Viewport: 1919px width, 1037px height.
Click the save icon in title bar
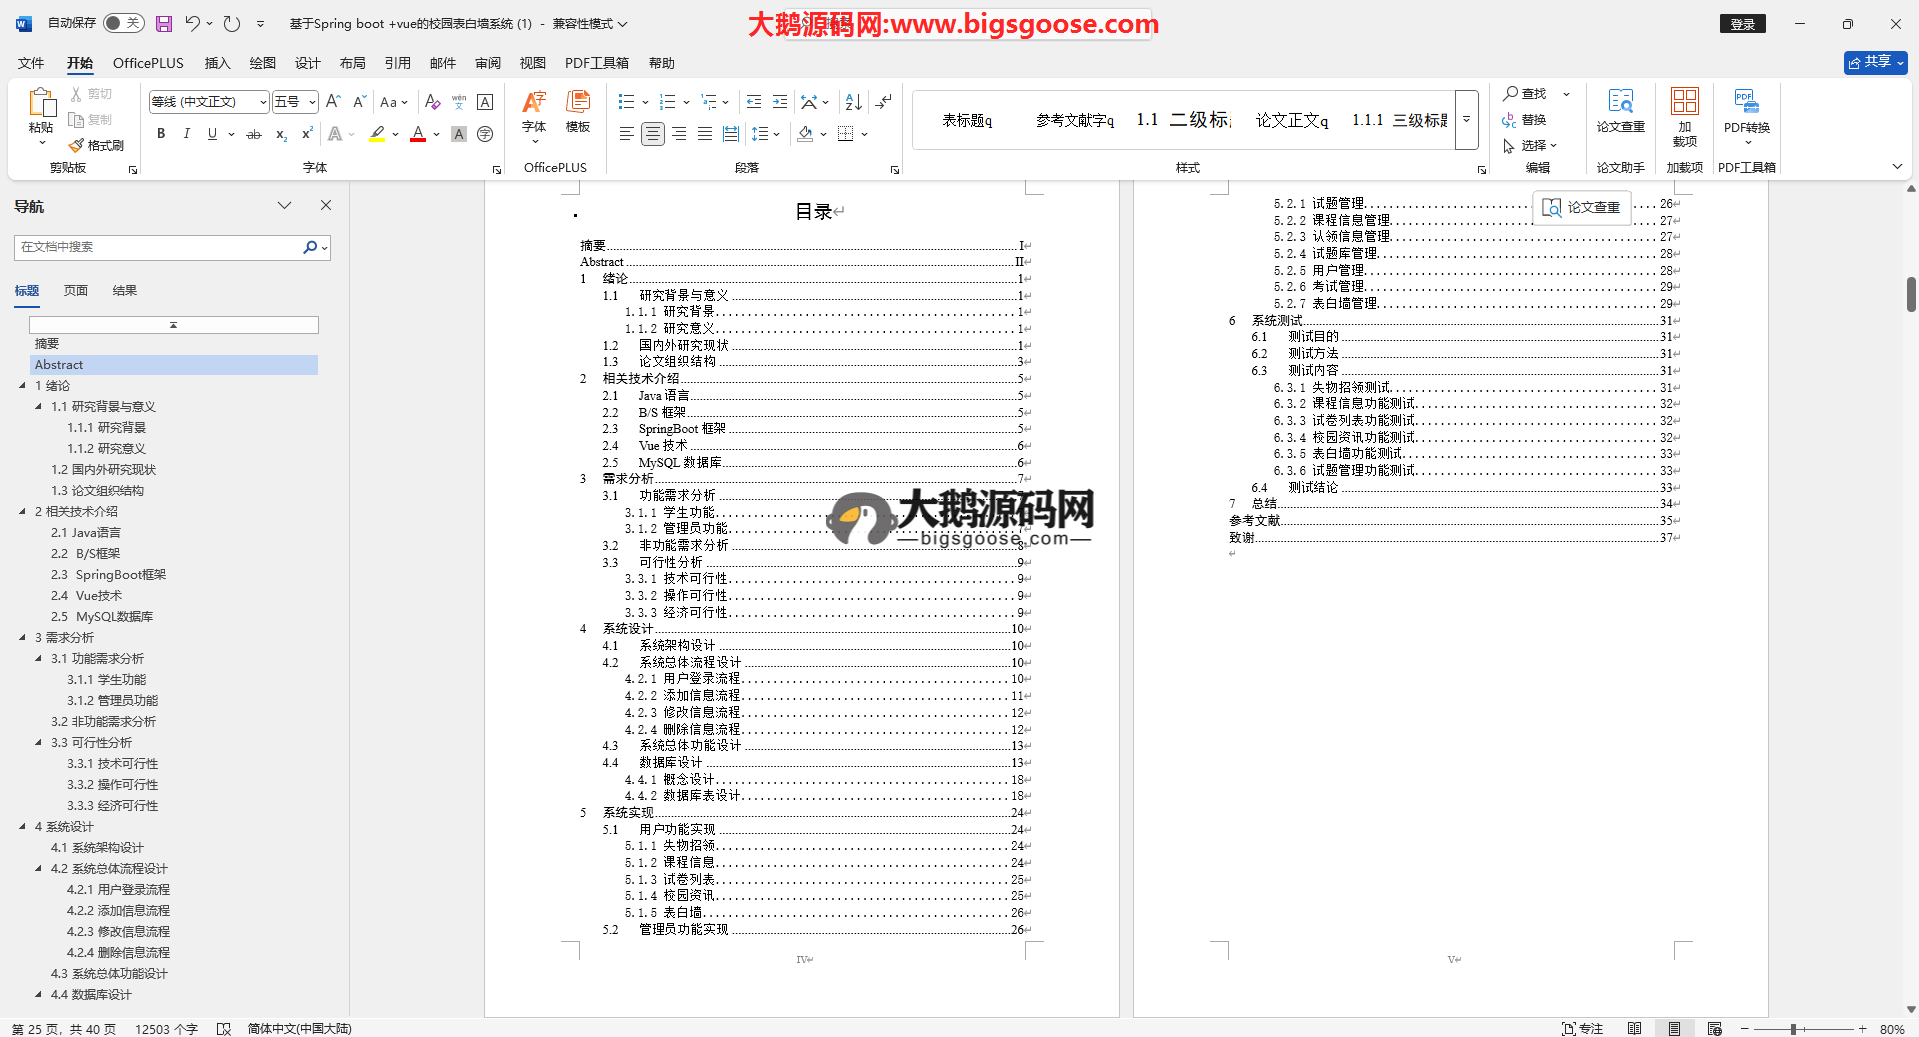point(164,23)
